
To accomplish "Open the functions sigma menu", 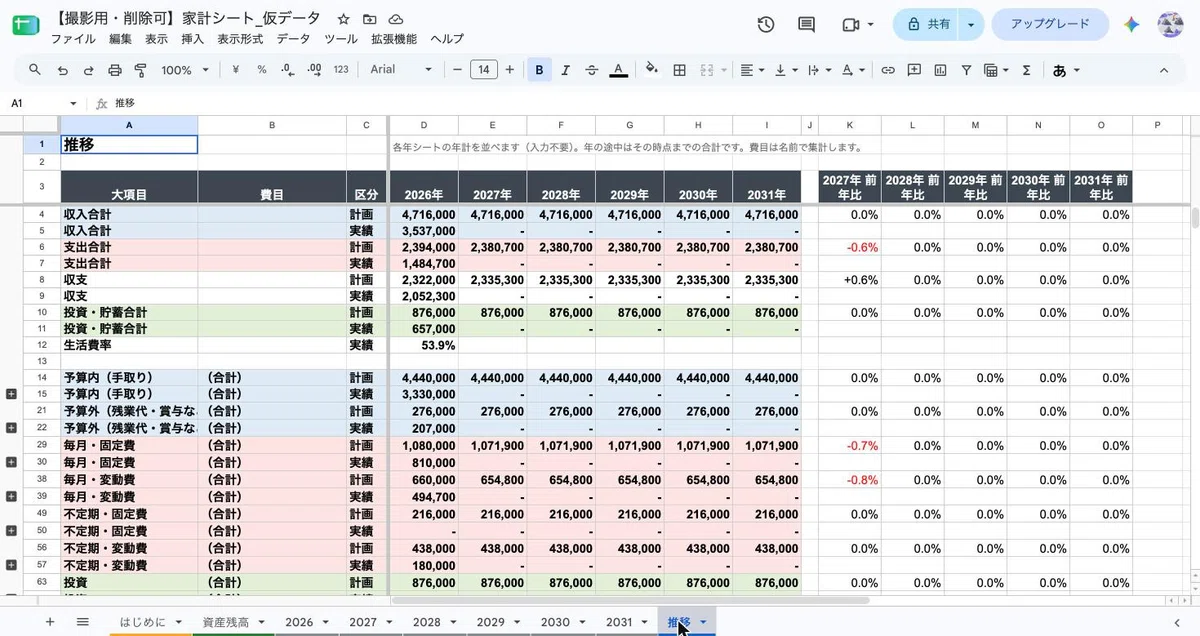I will point(1026,70).
